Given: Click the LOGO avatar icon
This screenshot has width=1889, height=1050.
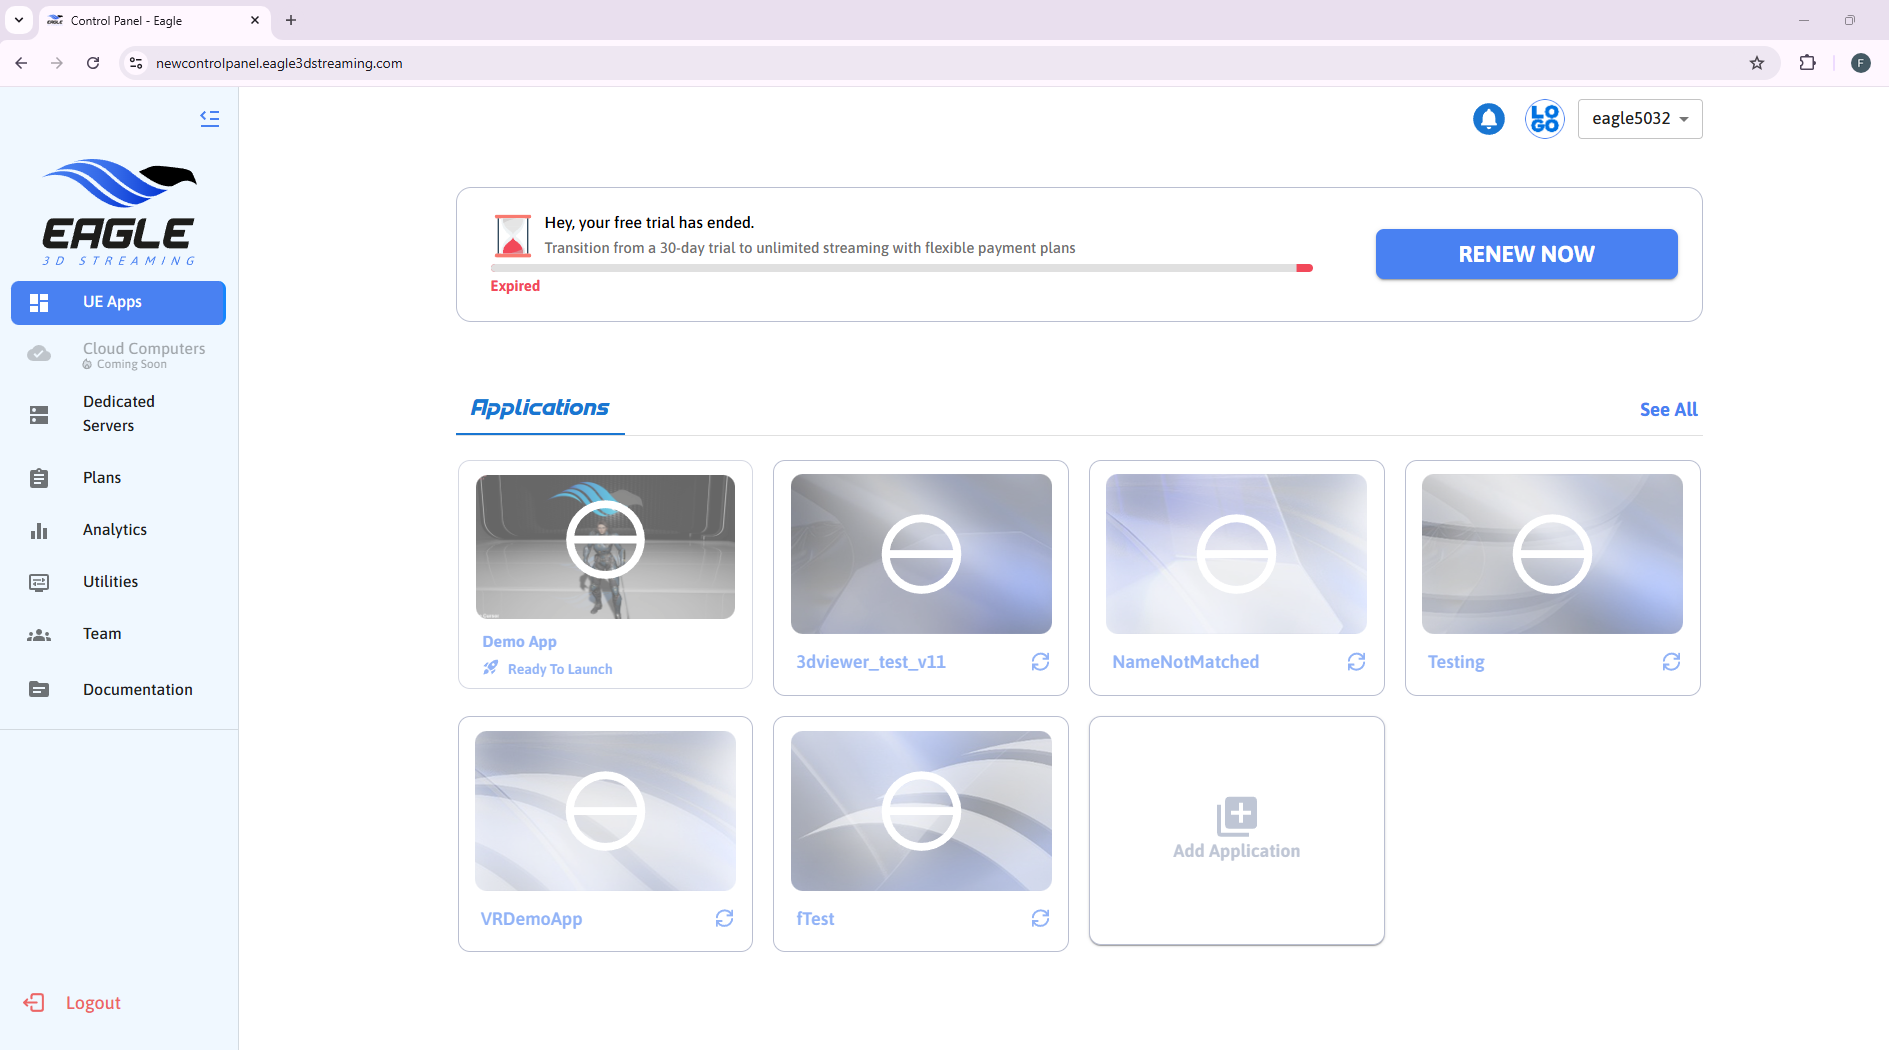Looking at the screenshot, I should tap(1544, 119).
